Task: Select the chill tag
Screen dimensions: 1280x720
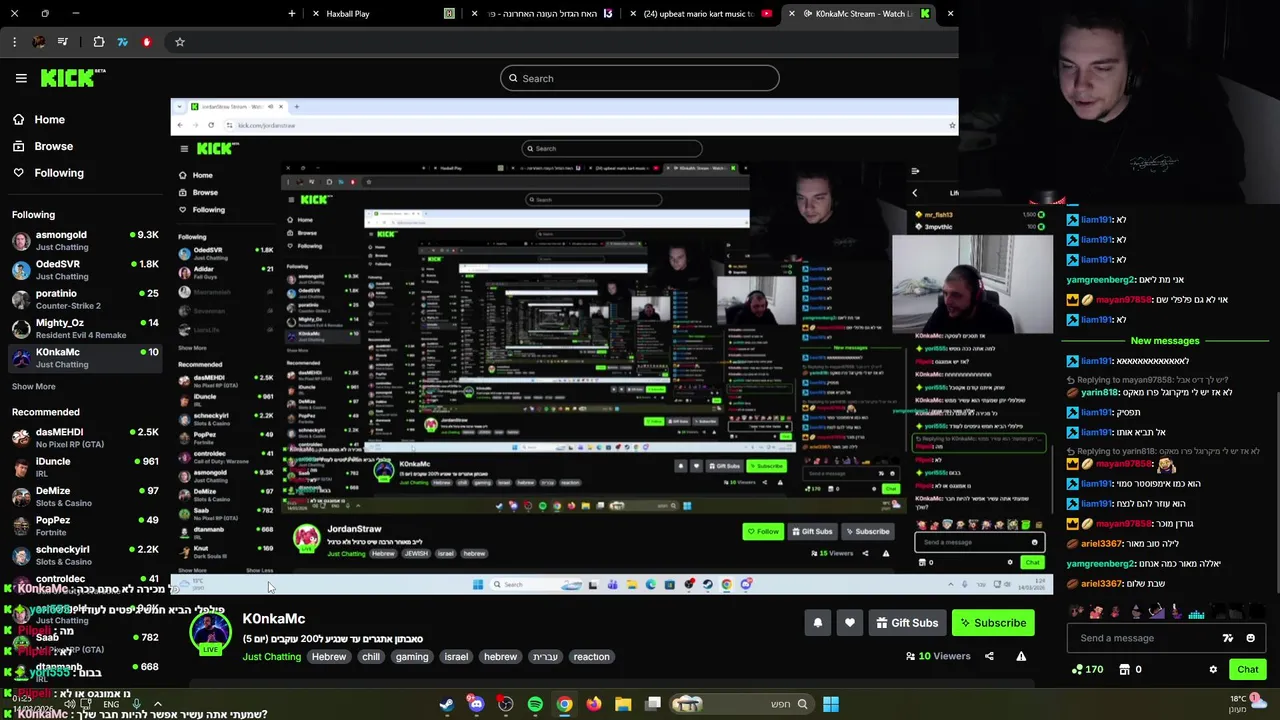Action: coord(371,657)
